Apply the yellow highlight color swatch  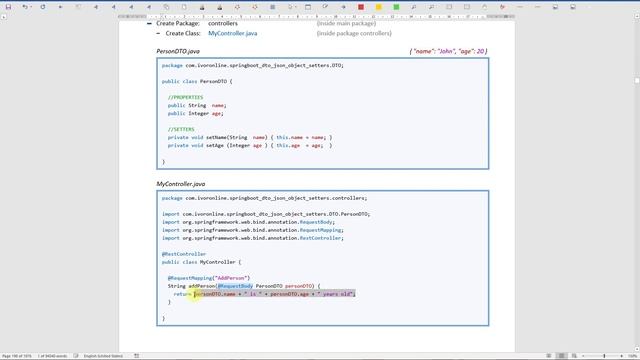tap(378, 7)
